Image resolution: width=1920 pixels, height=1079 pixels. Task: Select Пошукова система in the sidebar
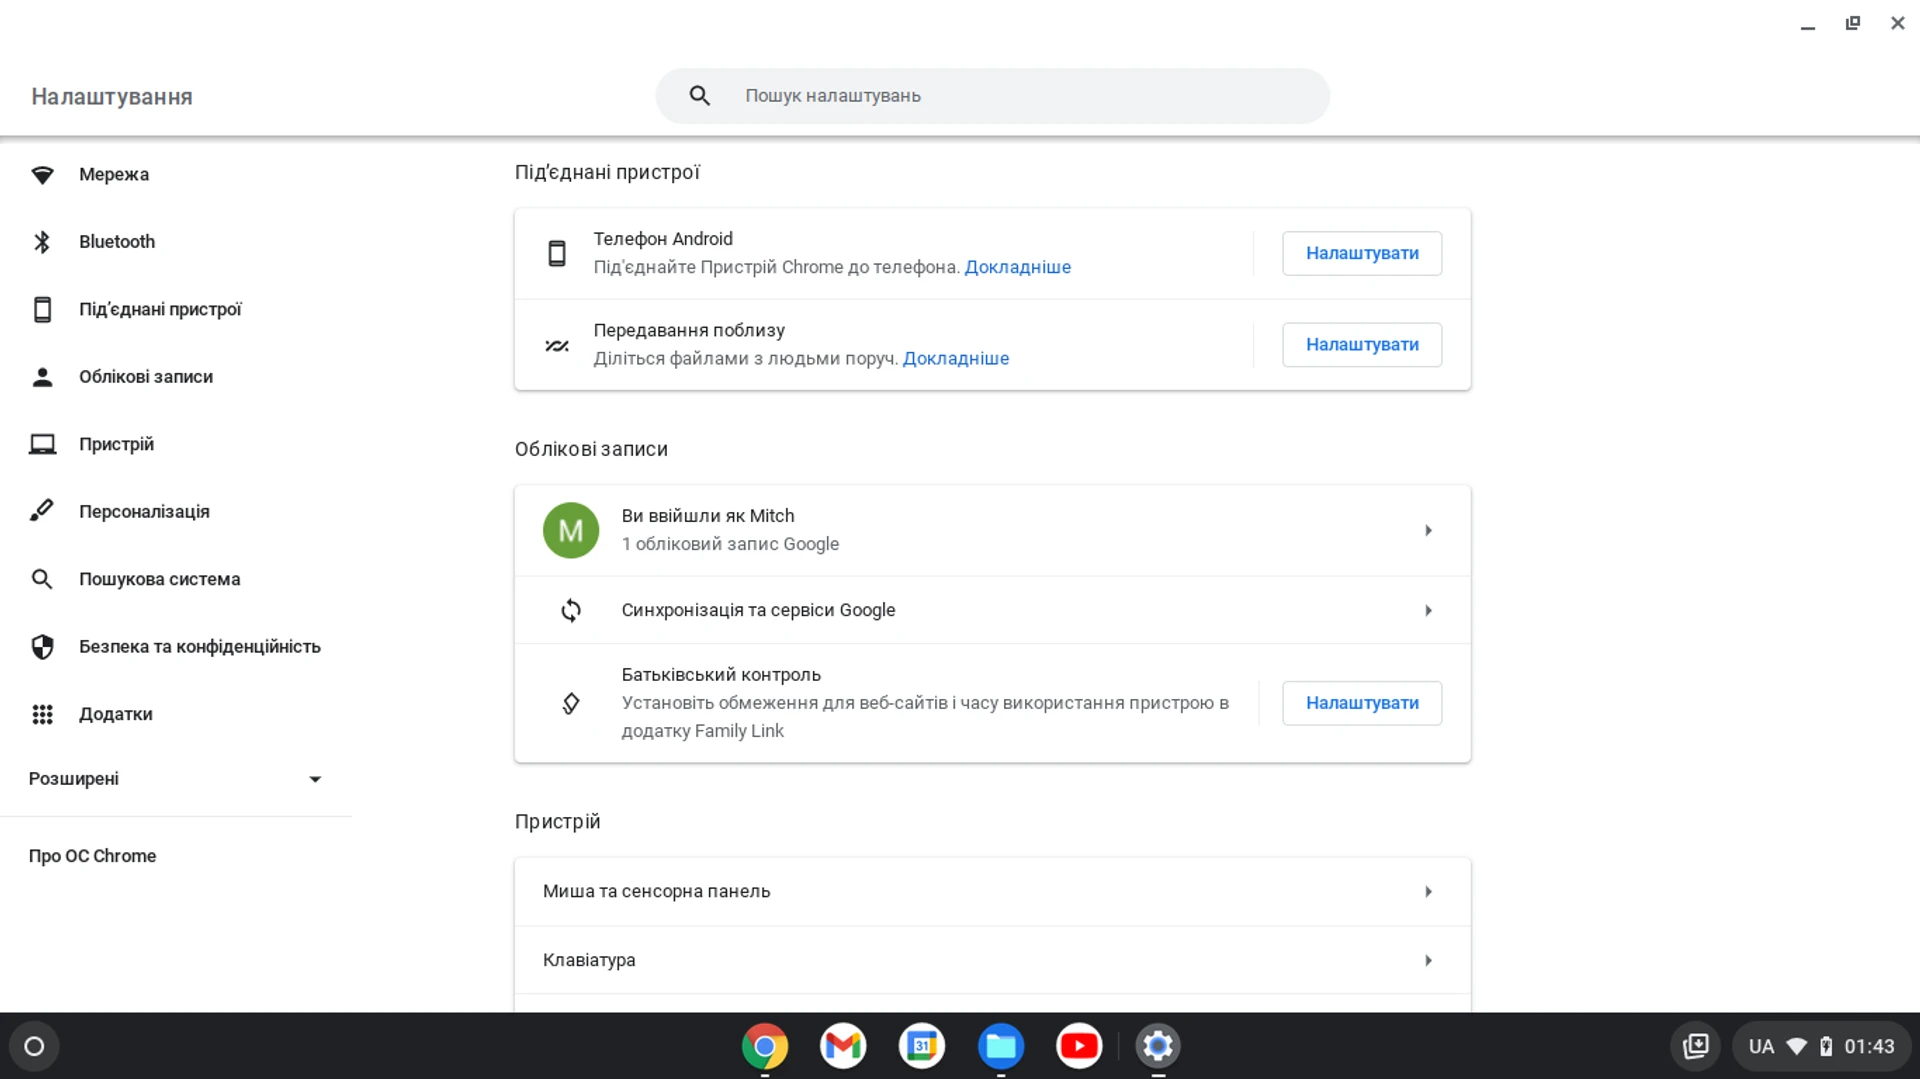click(x=160, y=578)
